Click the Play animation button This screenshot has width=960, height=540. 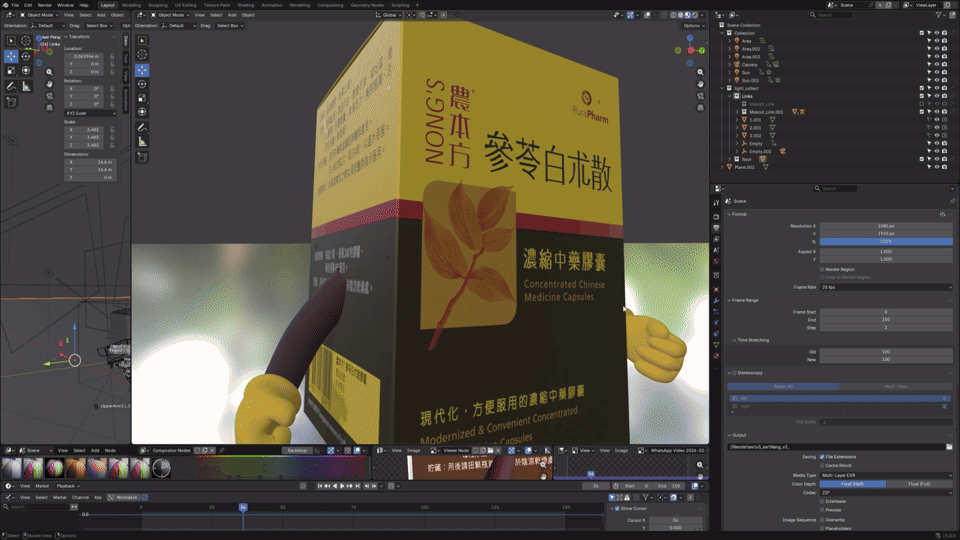[342, 486]
